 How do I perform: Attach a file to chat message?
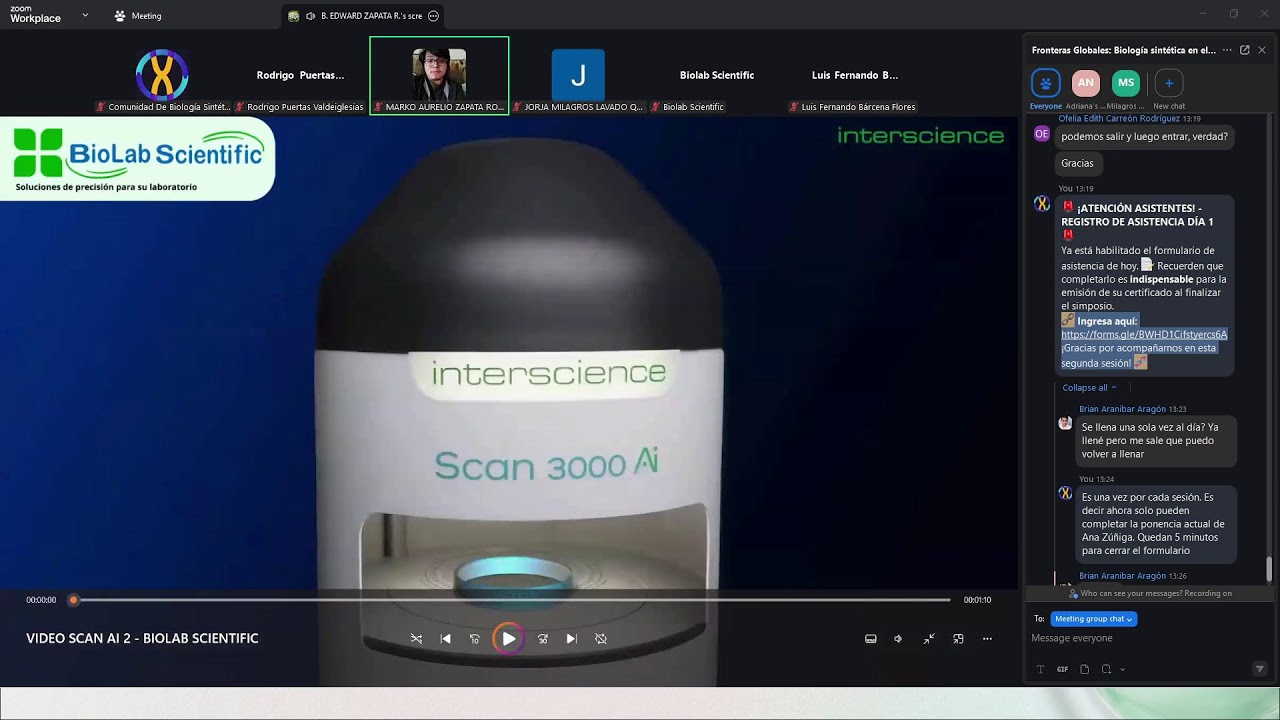click(1084, 669)
